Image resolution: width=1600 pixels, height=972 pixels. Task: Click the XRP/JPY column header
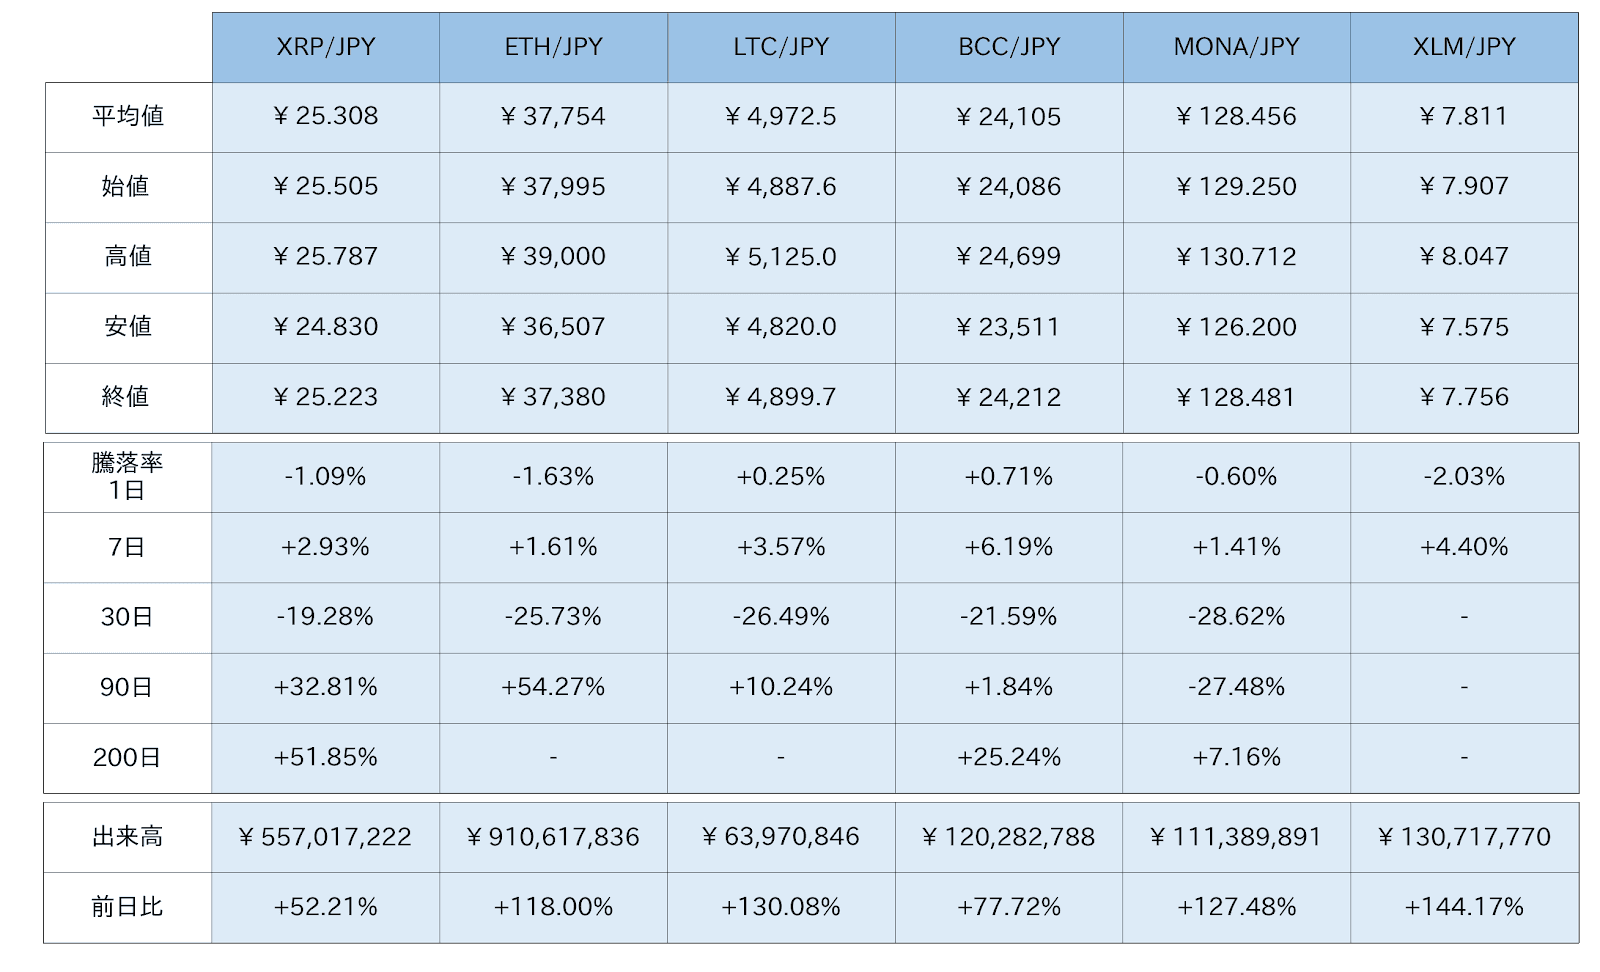click(325, 47)
